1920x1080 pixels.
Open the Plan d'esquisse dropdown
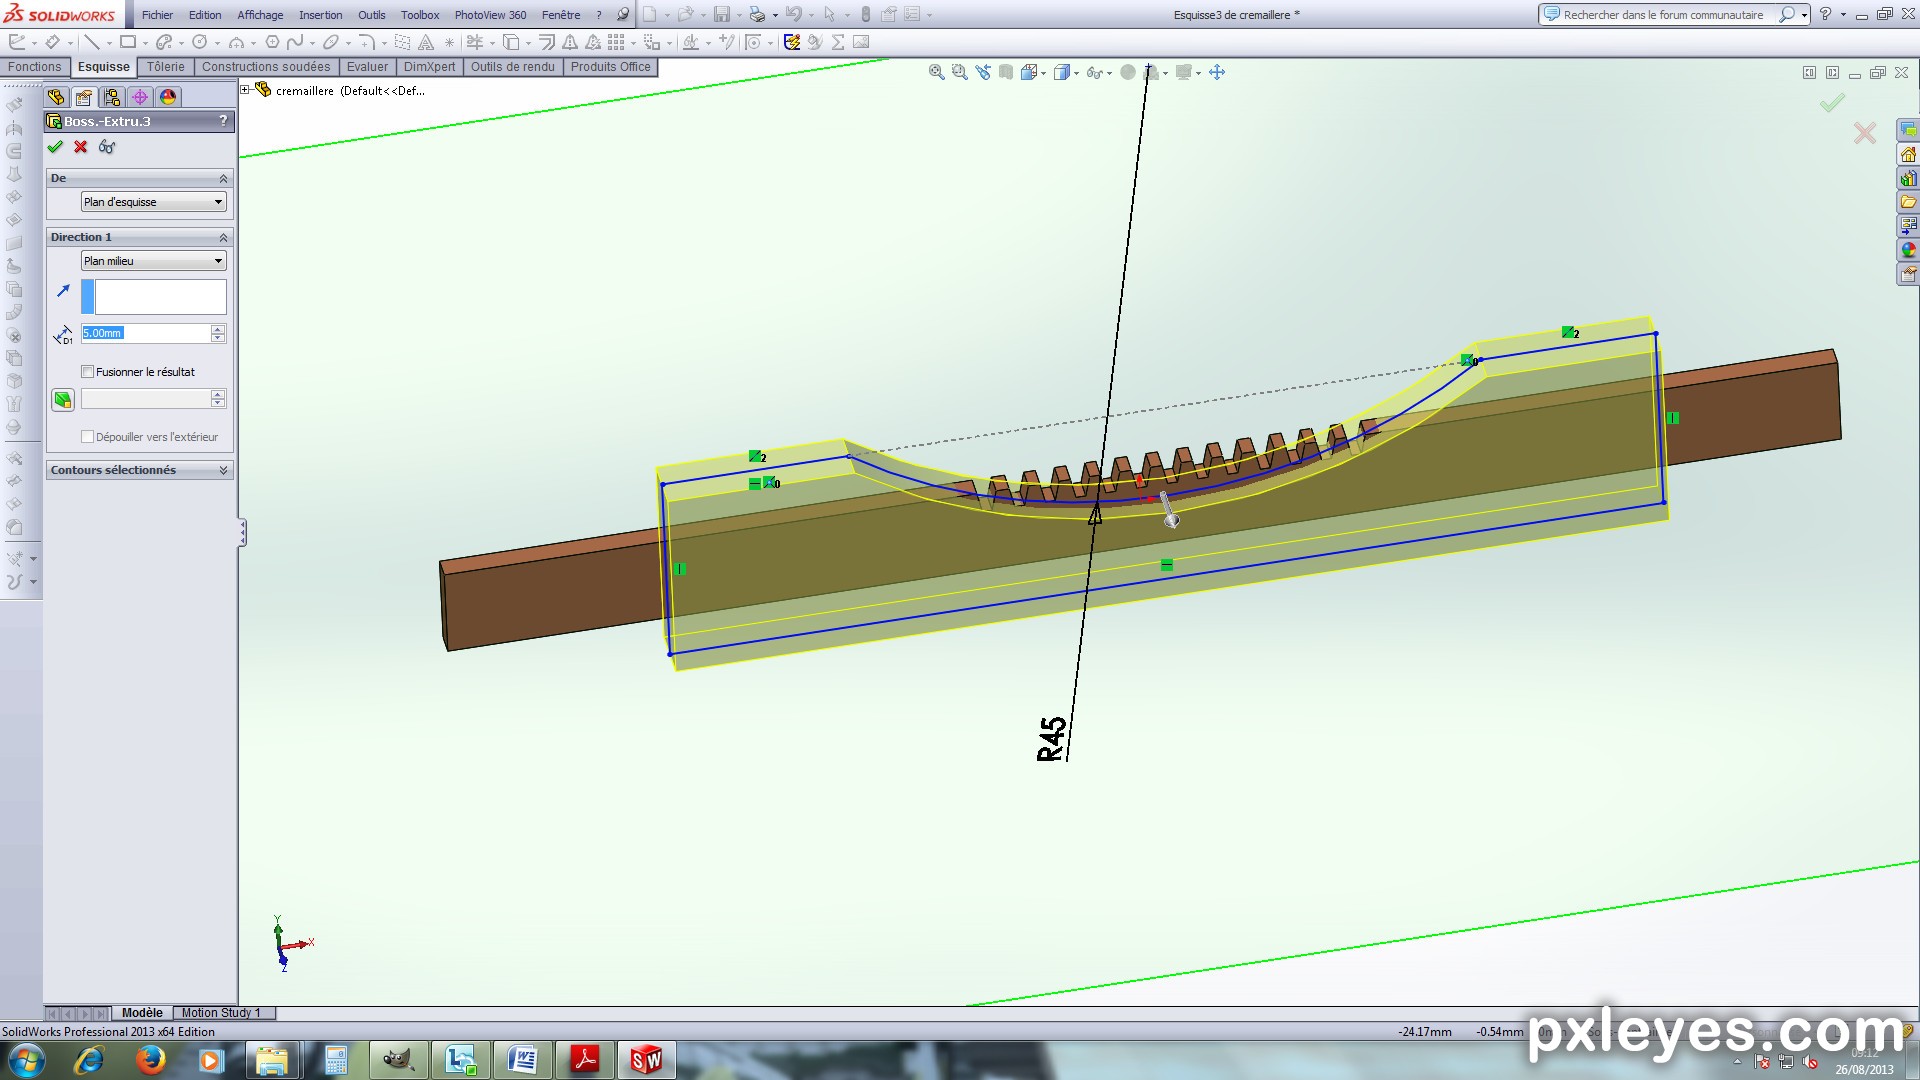click(154, 202)
